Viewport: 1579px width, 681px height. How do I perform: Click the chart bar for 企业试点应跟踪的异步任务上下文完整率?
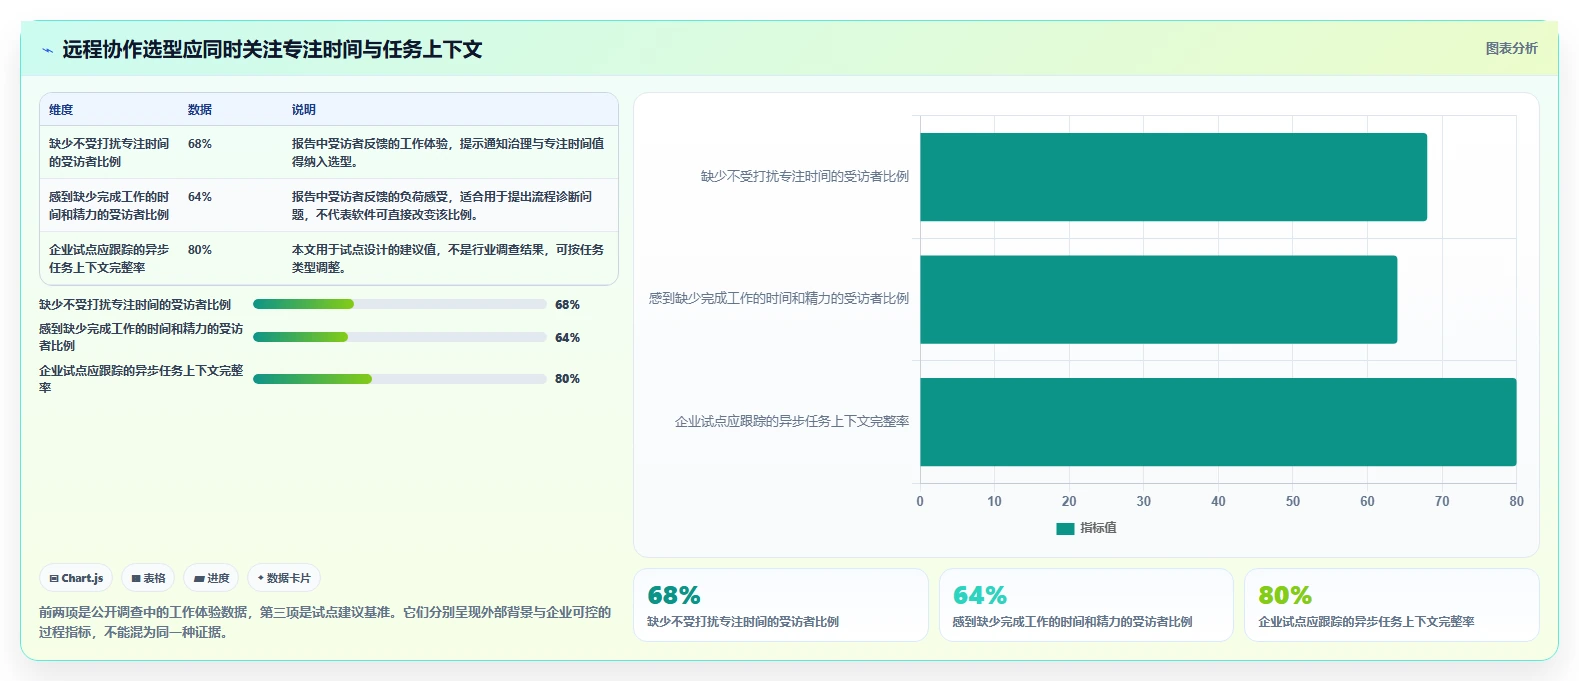click(1218, 422)
